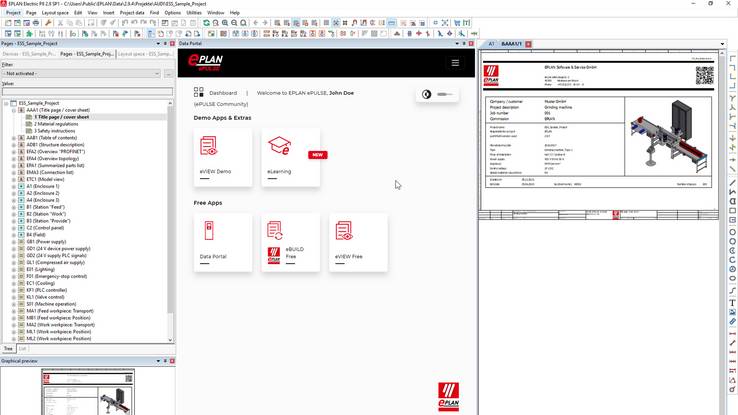Click the EPLAN ePULSE logo in header
The width and height of the screenshot is (738, 415).
205,62
